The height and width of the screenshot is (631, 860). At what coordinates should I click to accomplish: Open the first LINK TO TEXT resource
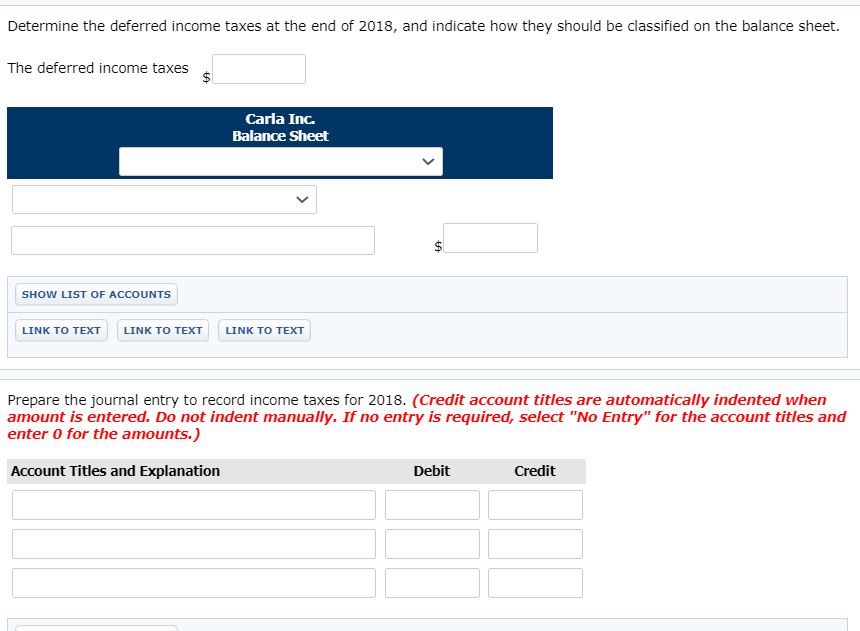tap(61, 330)
